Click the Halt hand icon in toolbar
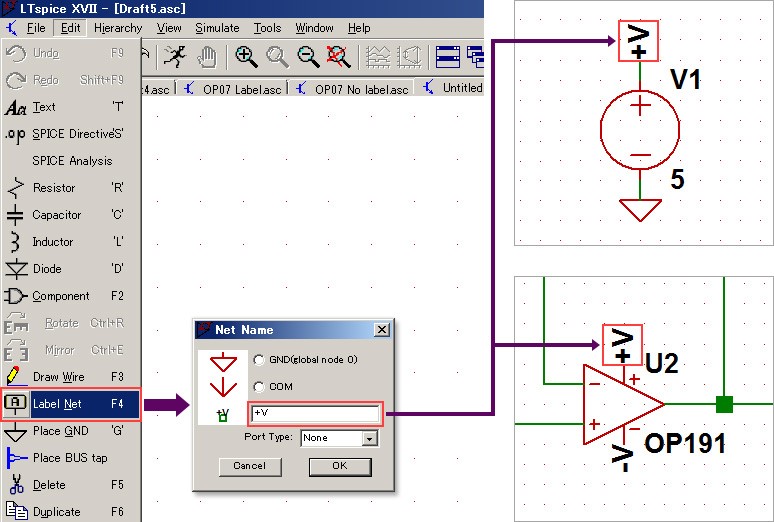Viewport: 774px width, 522px height. coord(207,56)
